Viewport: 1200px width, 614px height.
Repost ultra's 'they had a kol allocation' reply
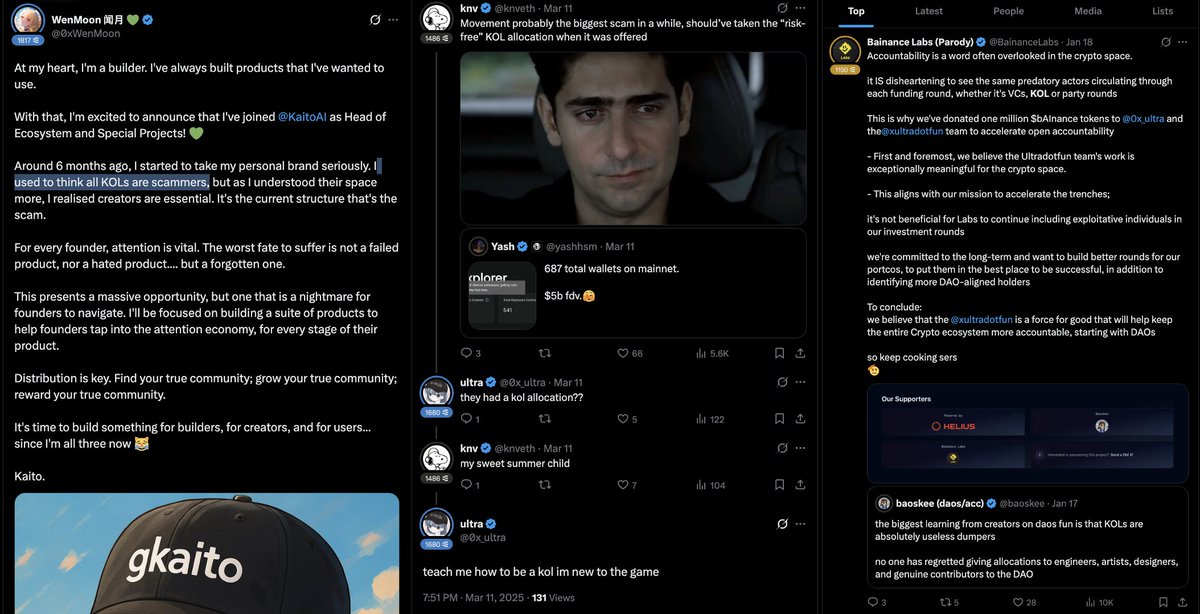(x=545, y=419)
